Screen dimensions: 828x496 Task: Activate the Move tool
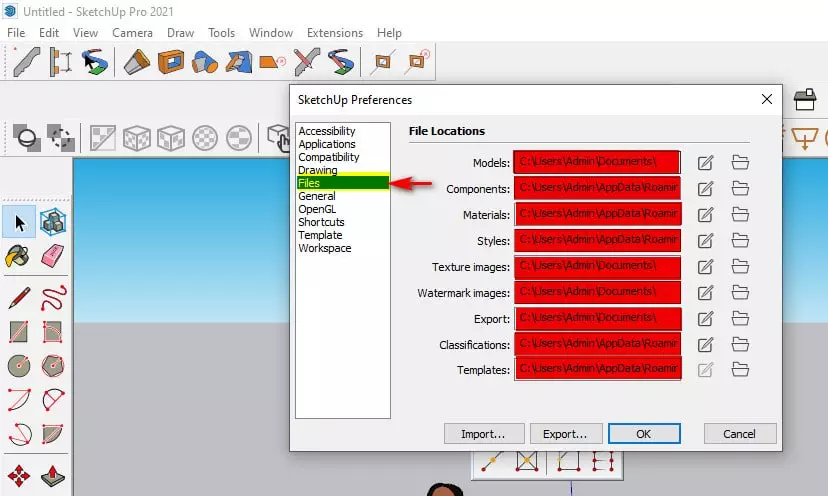pos(19,475)
